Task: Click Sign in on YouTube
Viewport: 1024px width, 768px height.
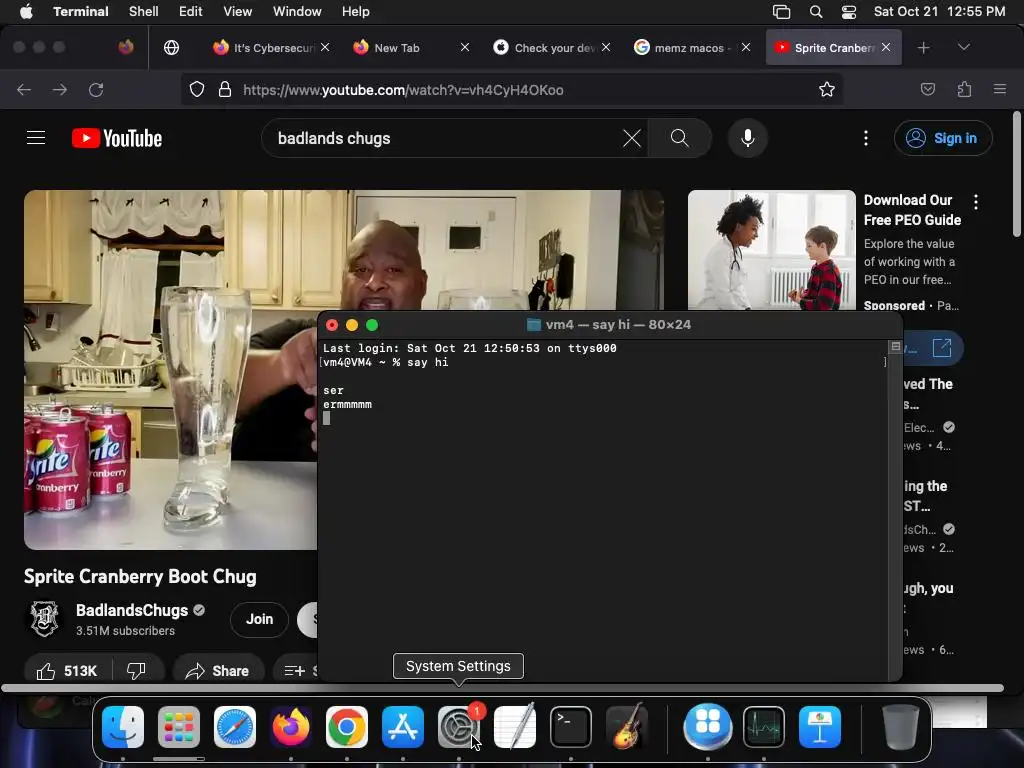Action: 943,138
